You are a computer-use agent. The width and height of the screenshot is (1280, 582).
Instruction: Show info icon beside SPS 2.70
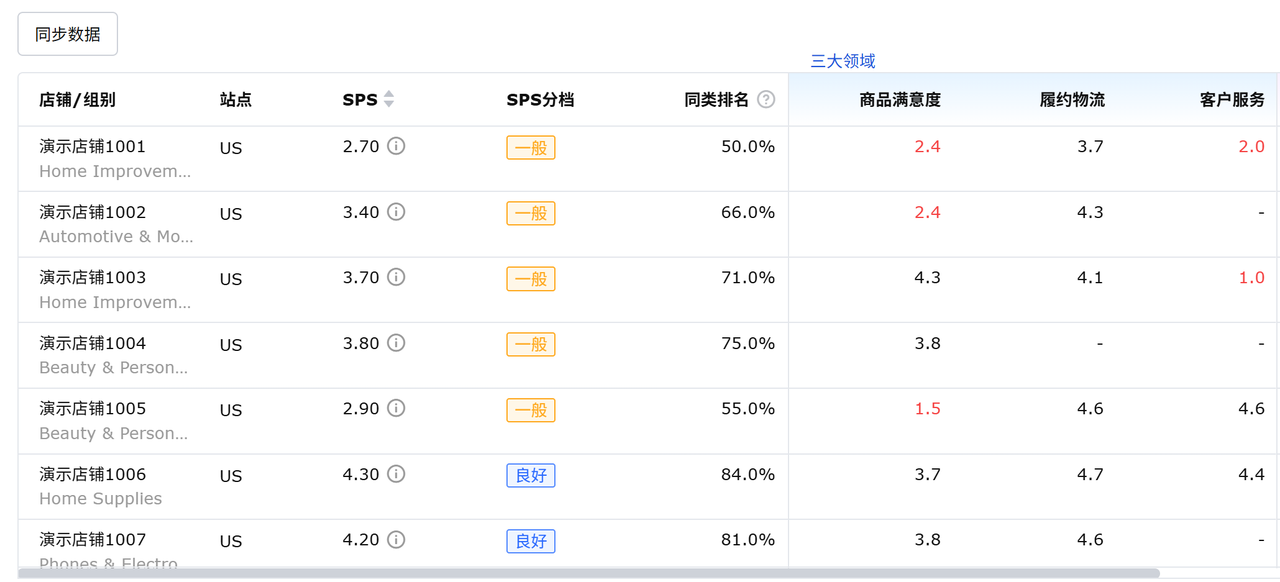pyautogui.click(x=396, y=146)
